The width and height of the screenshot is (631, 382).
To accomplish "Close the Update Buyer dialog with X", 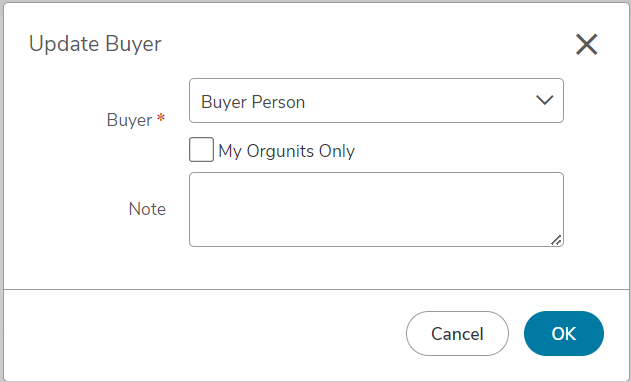I will 586,44.
